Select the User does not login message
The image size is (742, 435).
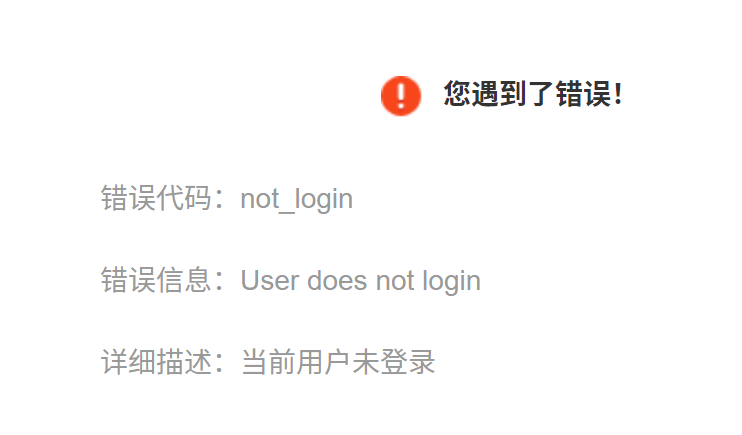coord(361,281)
